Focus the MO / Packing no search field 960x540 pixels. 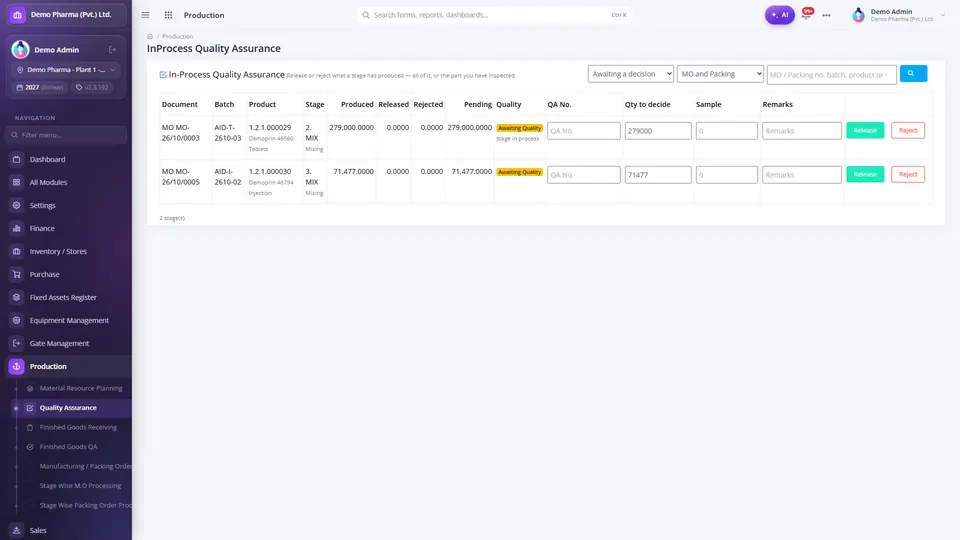pos(831,75)
